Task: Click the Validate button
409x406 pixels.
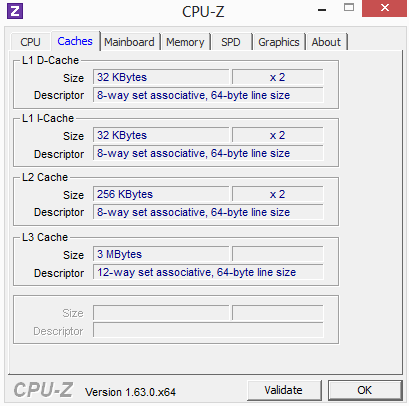Action: click(284, 390)
